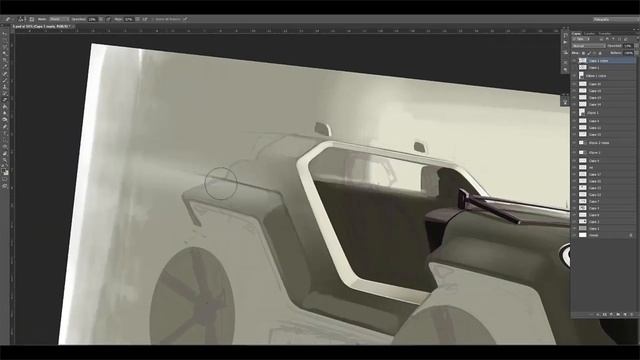Open the workspace switcher dropdown
Image resolution: width=640 pixels, height=360 pixels.
click(616, 19)
